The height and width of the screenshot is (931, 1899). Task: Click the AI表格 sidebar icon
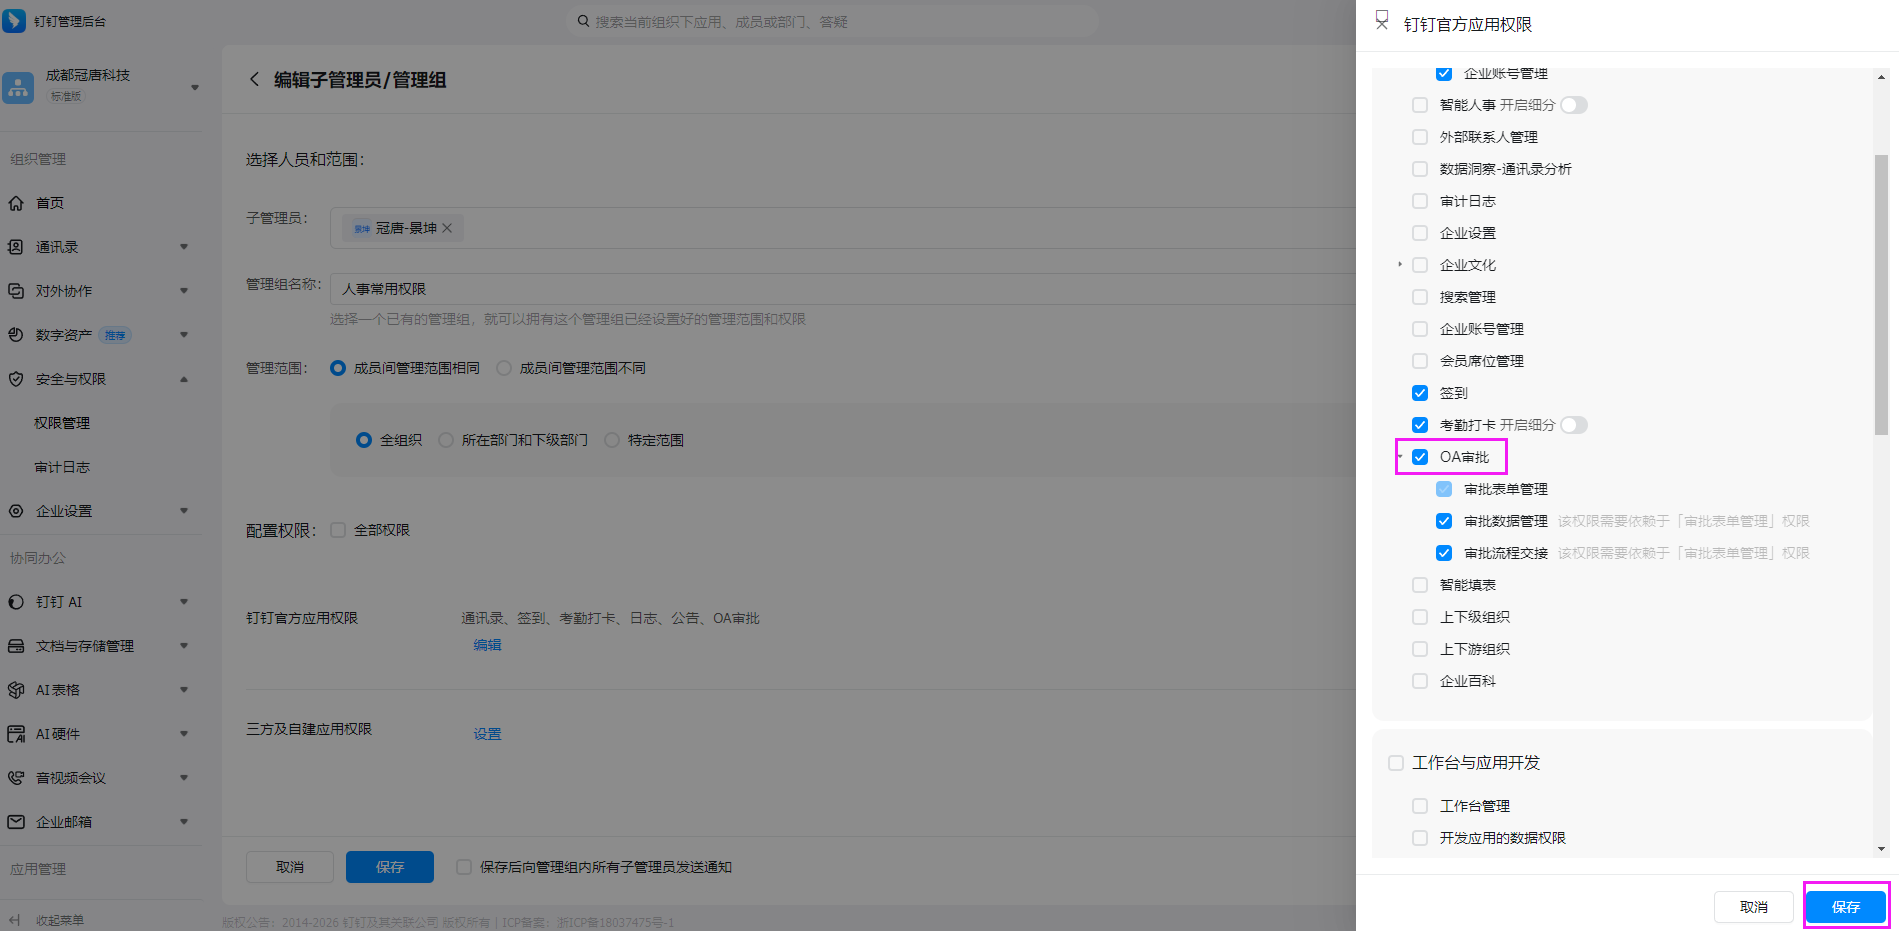(x=16, y=690)
